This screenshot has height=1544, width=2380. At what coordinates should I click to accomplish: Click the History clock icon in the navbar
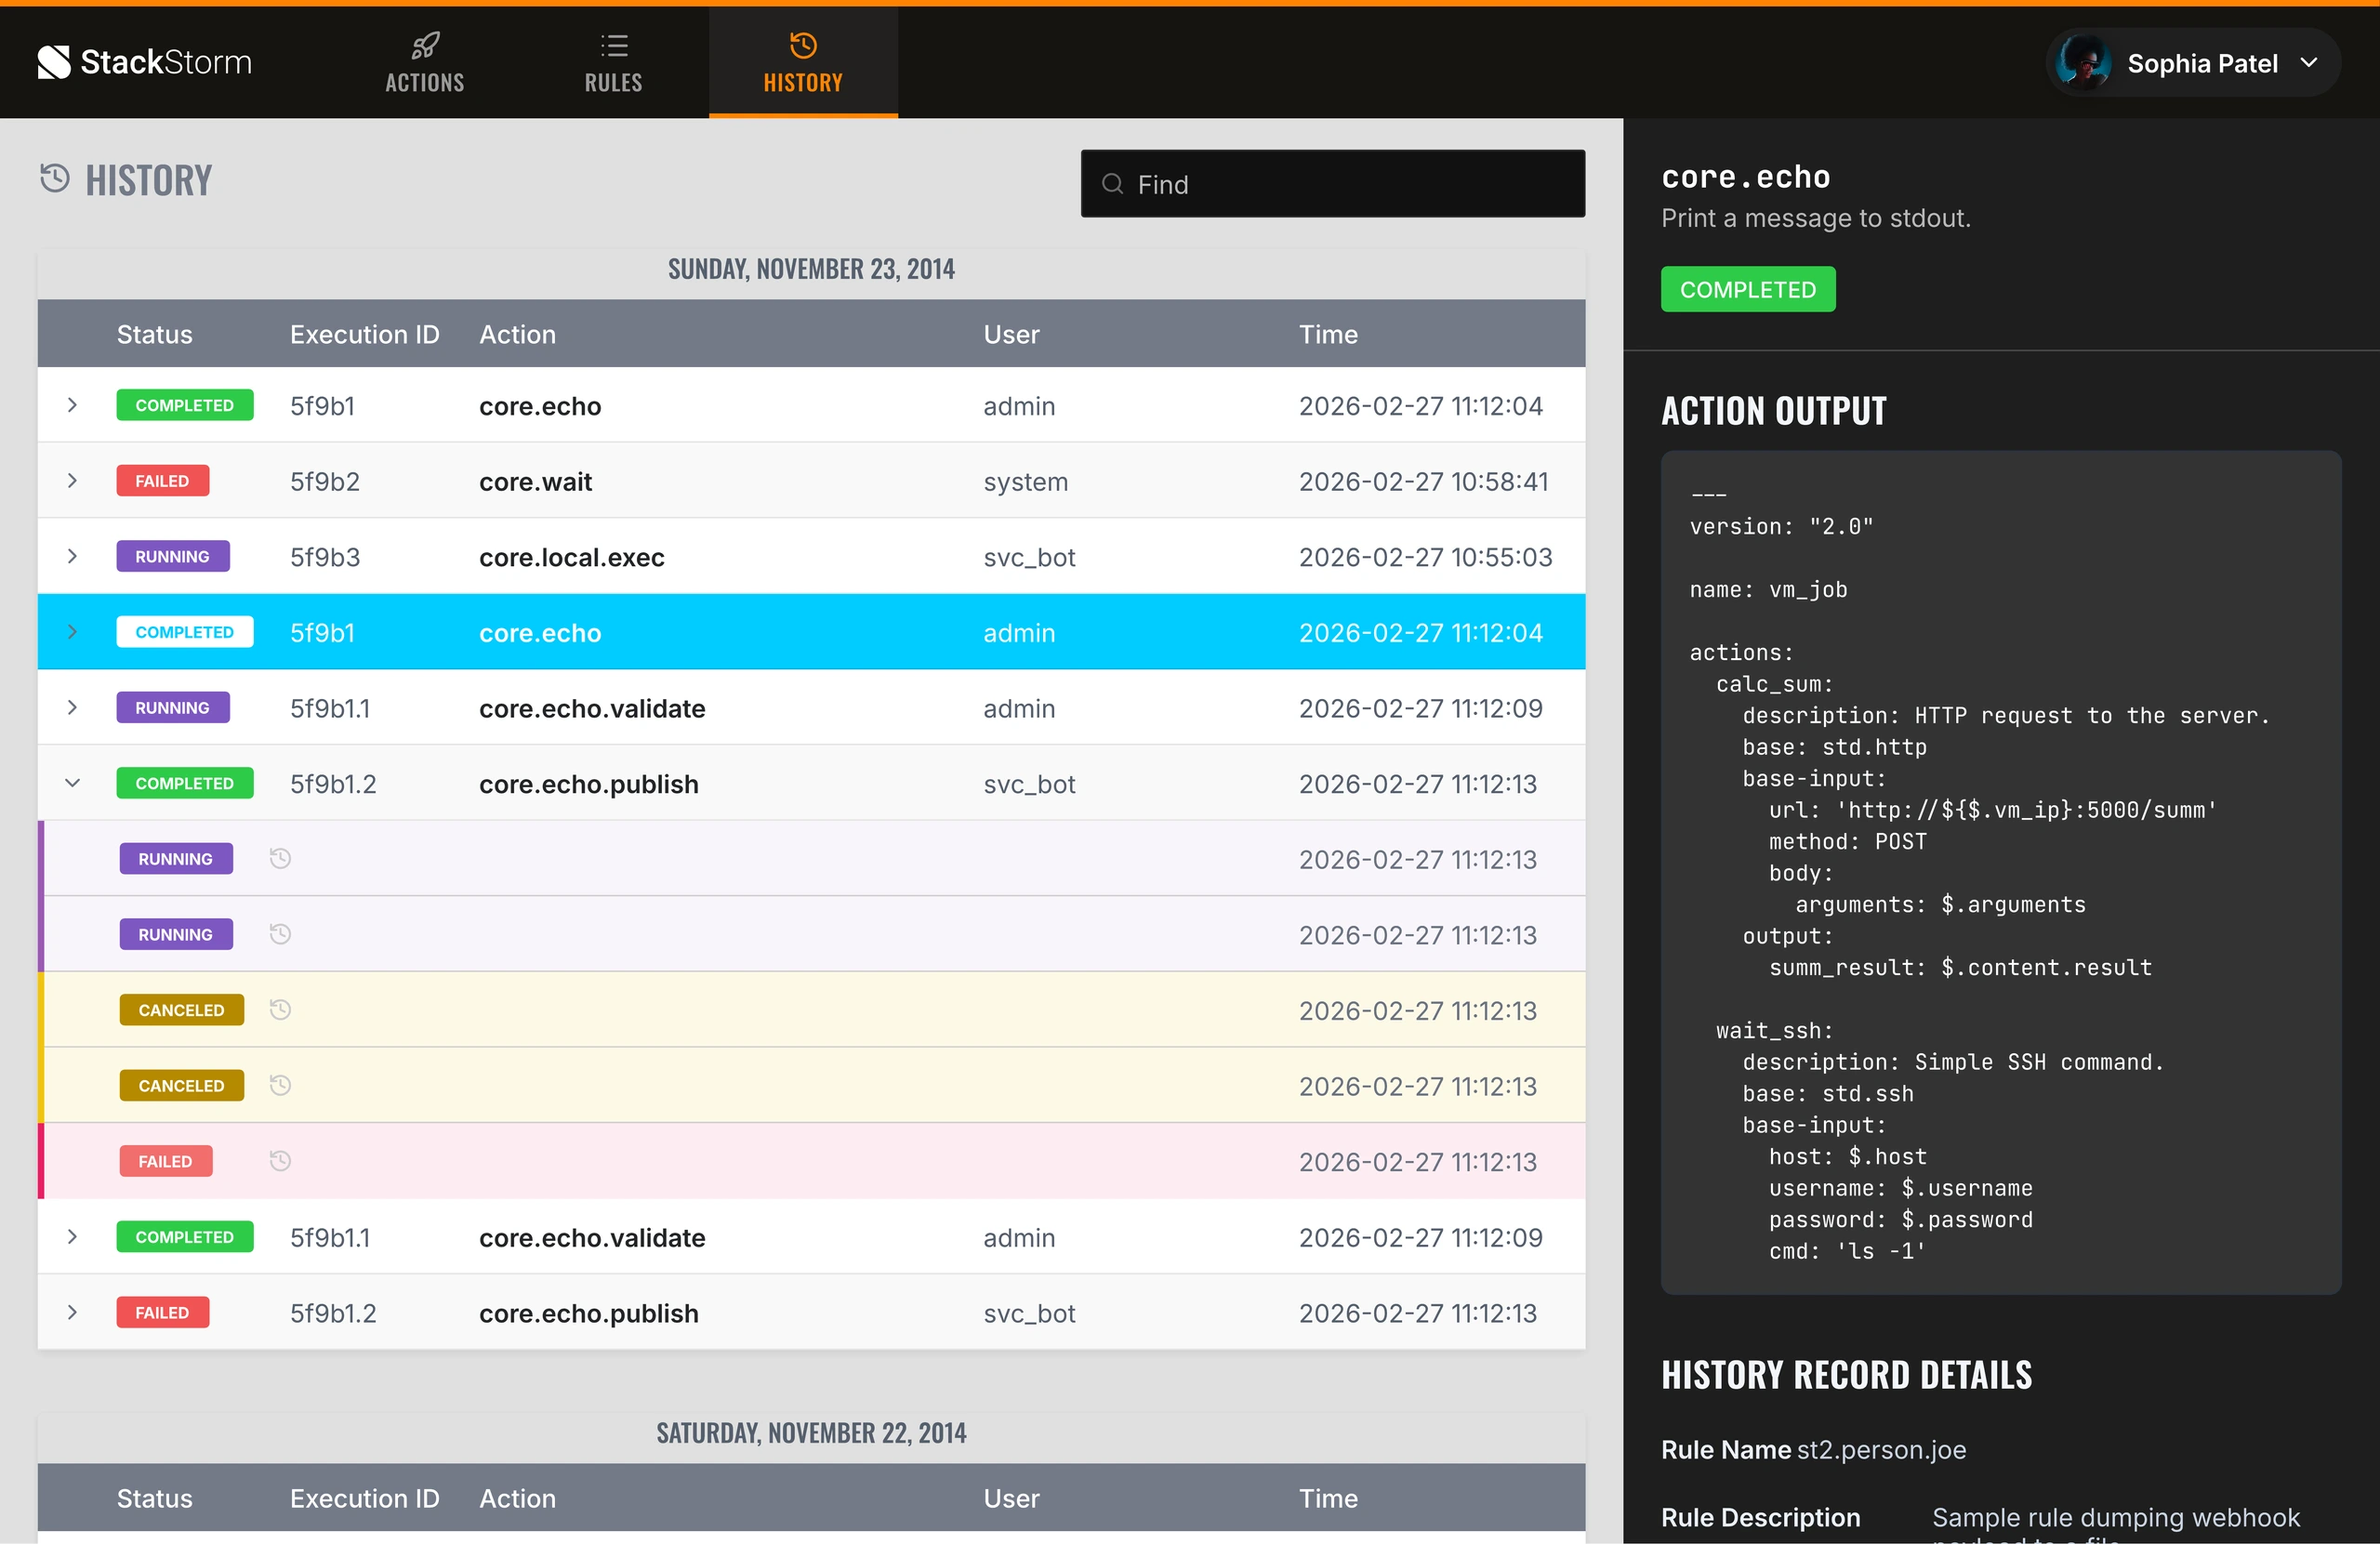803,45
